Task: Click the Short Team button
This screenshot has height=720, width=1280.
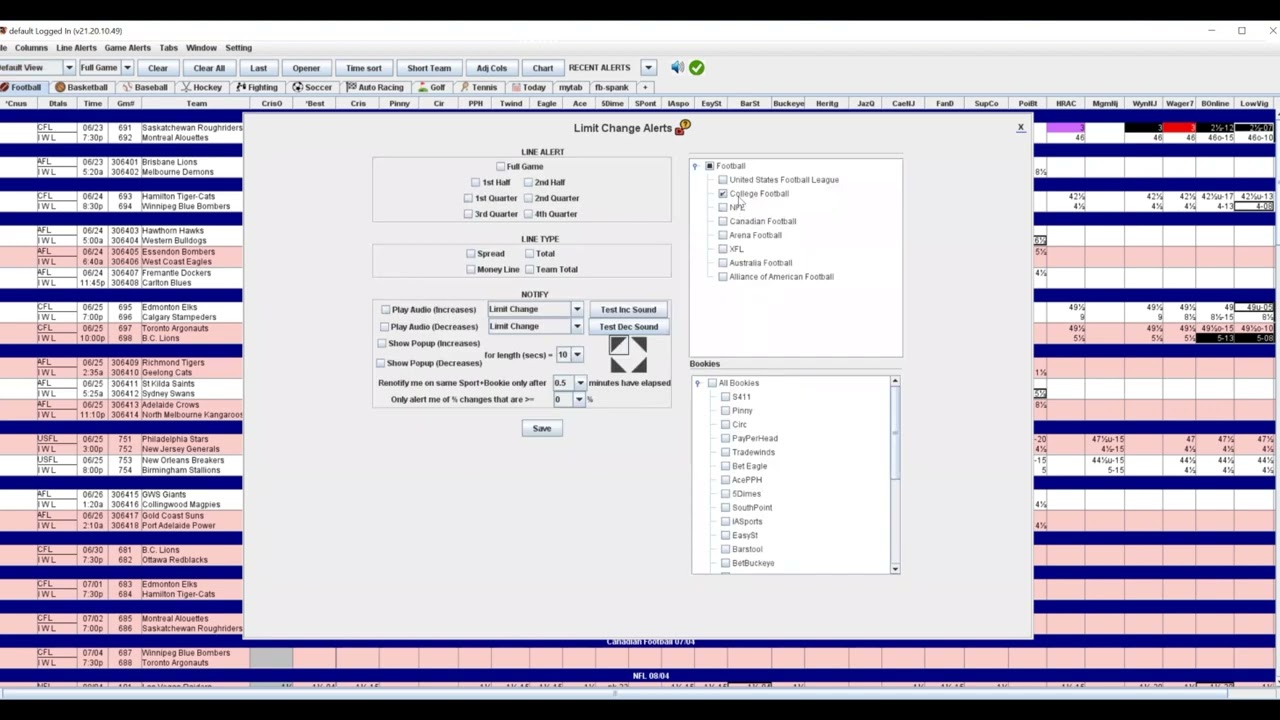Action: pyautogui.click(x=429, y=68)
